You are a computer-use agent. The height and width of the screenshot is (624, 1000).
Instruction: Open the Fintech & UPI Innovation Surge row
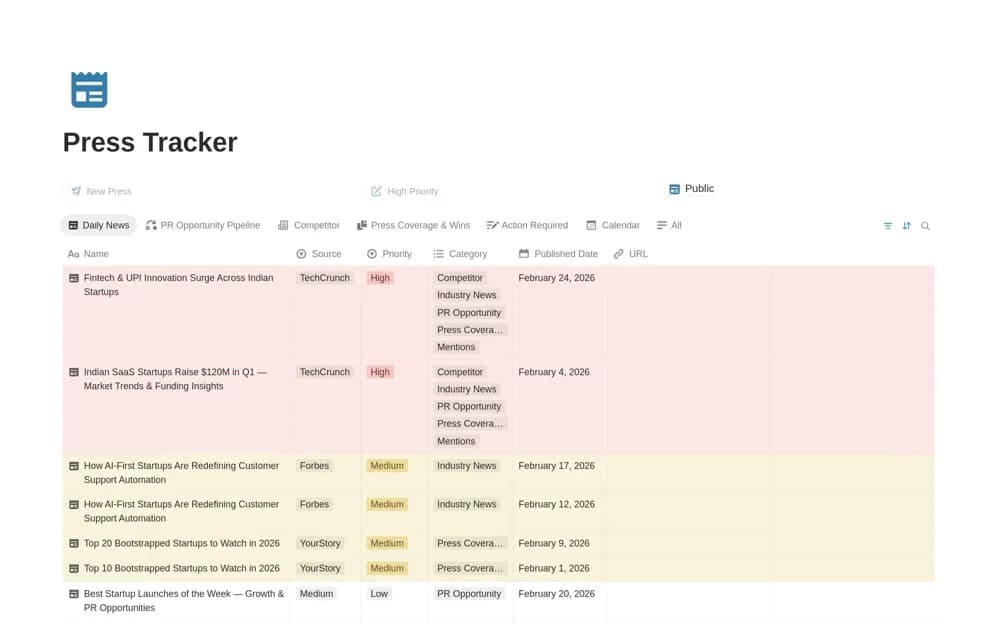coord(179,285)
